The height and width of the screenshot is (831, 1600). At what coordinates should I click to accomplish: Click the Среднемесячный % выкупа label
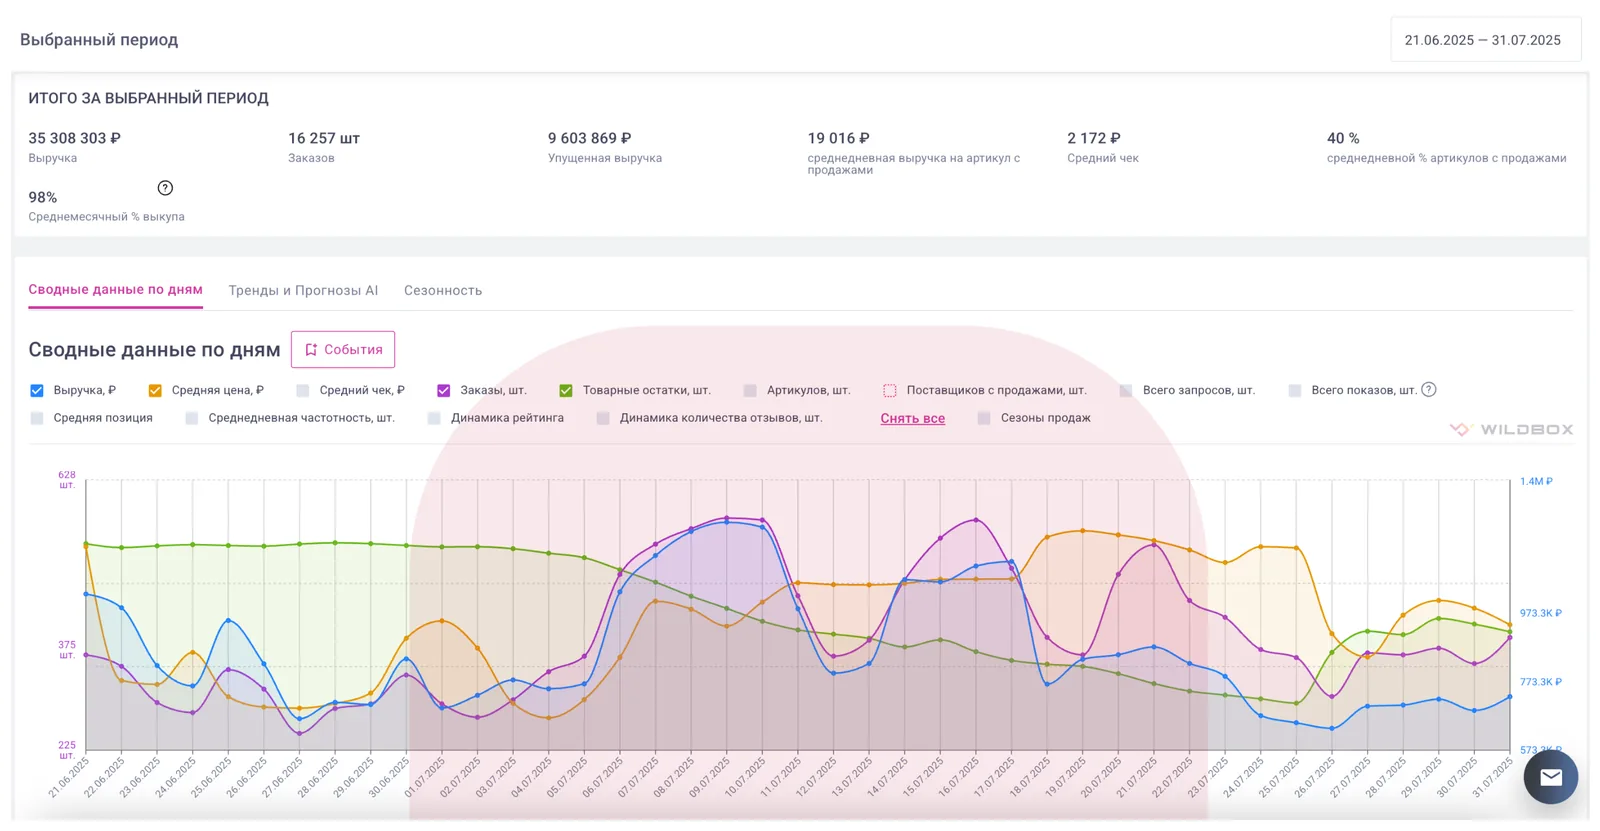106,217
